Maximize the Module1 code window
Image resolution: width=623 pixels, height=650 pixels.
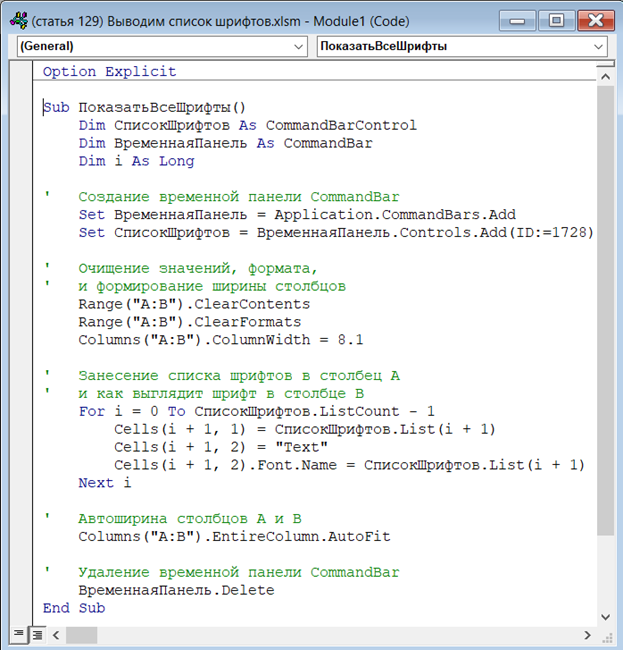[x=556, y=21]
